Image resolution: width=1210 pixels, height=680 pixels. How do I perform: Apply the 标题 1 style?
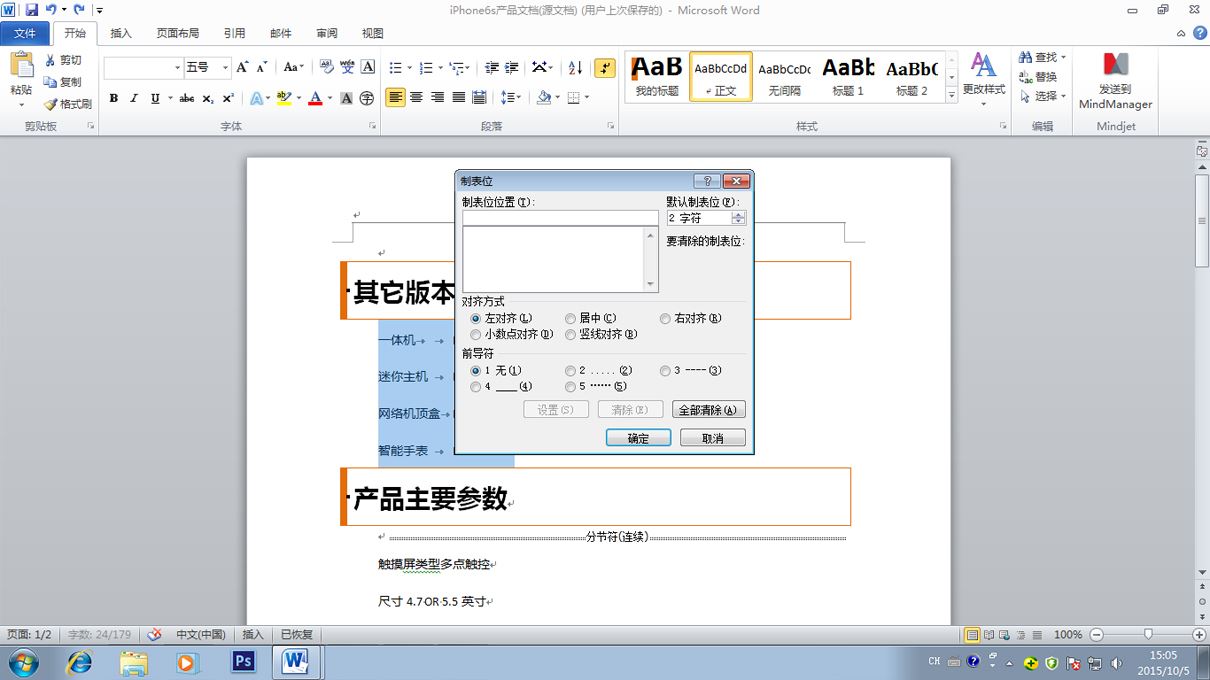coord(848,76)
